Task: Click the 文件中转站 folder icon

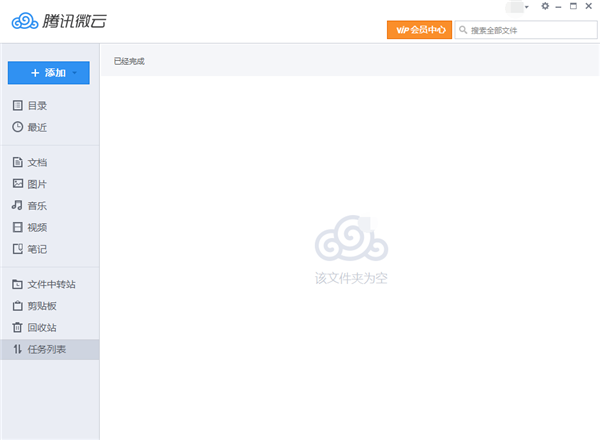Action: (18, 284)
